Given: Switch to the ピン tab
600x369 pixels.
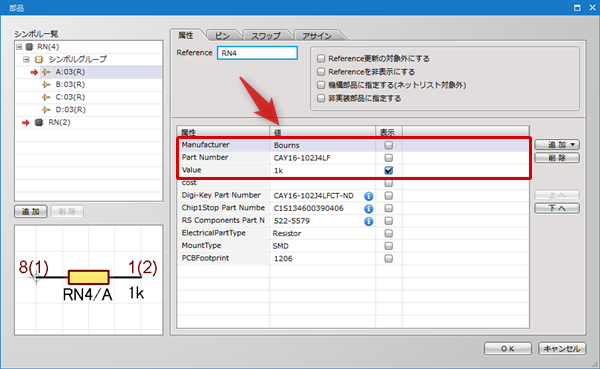Looking at the screenshot, I should 222,36.
